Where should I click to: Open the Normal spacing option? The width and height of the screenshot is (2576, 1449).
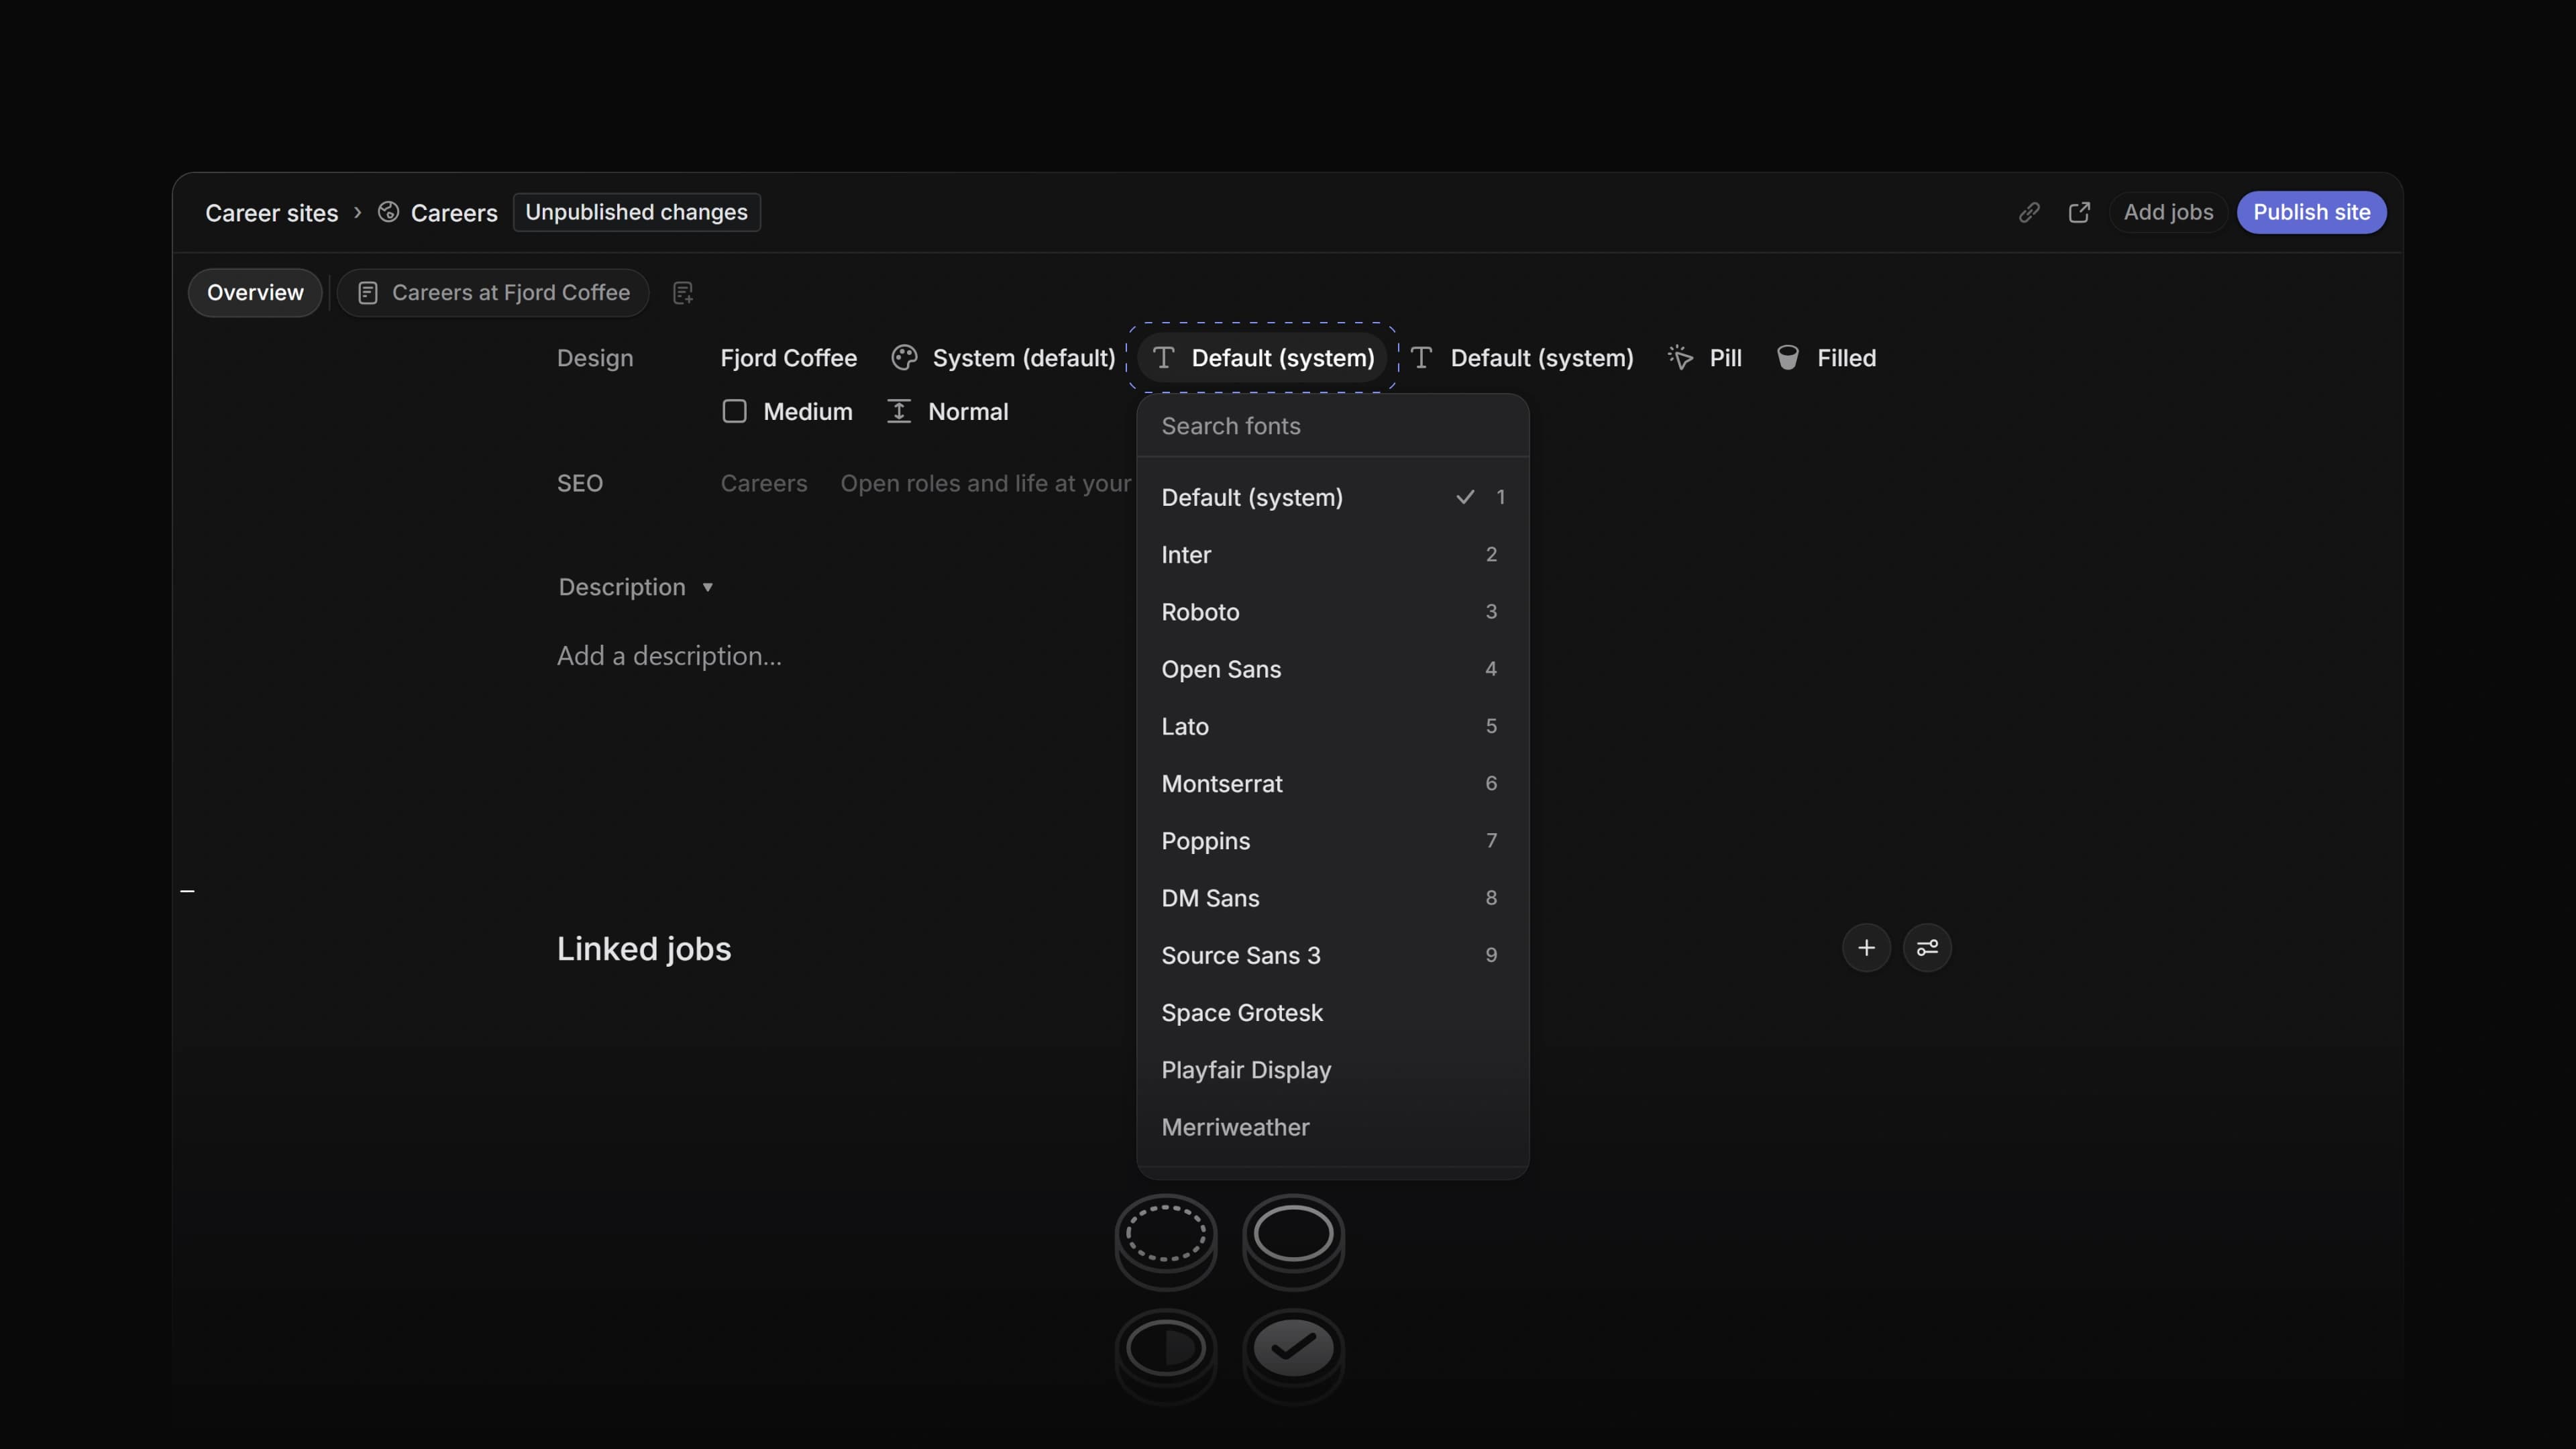(947, 412)
